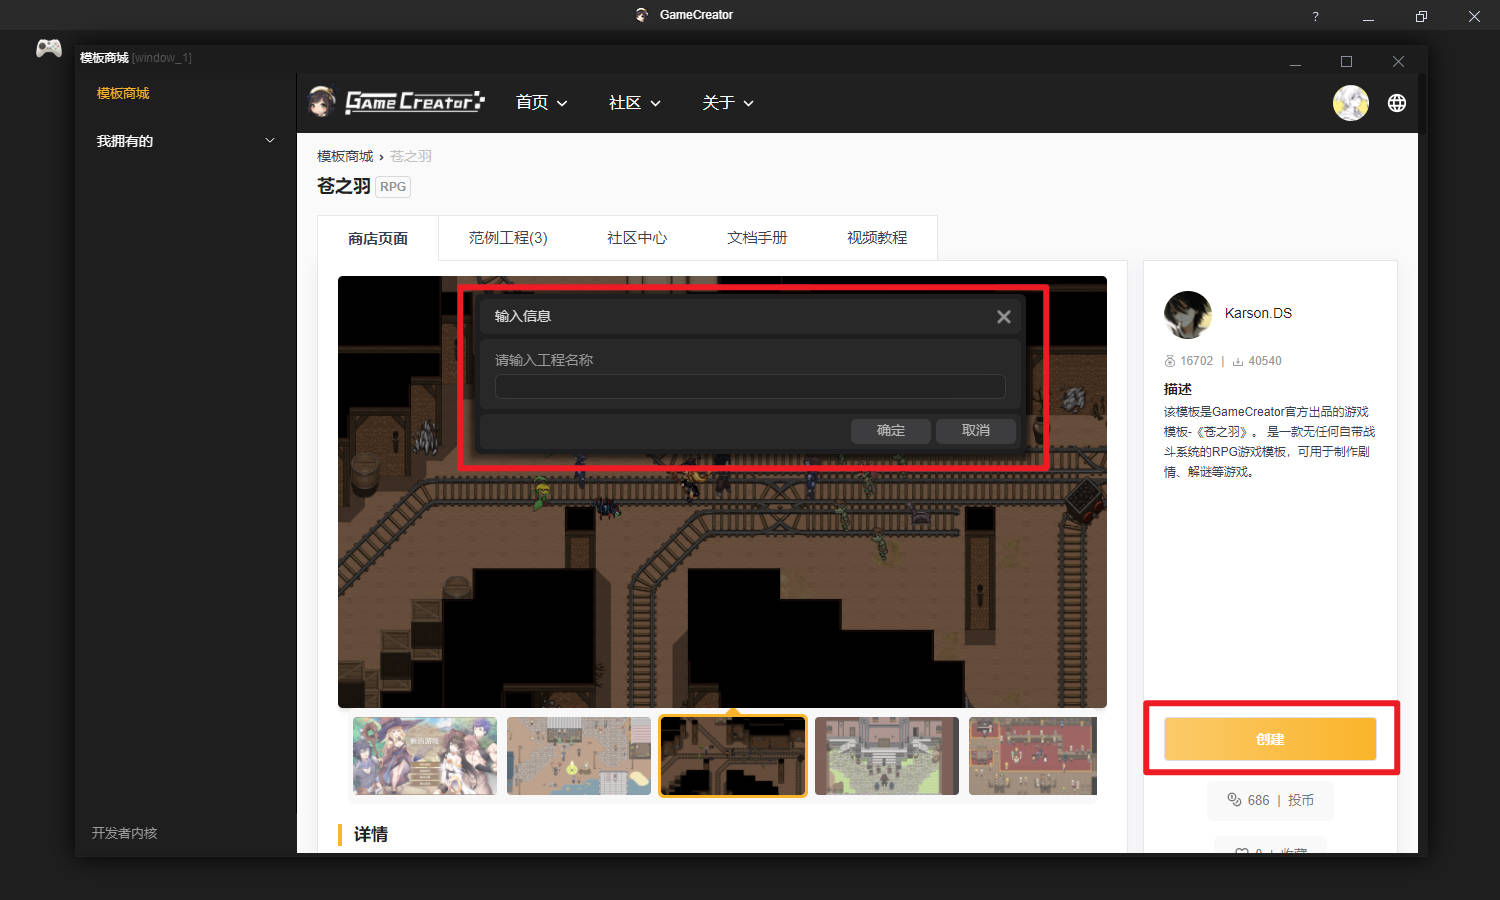
Task: Select the first character artwork thumbnail
Action: coord(425,756)
